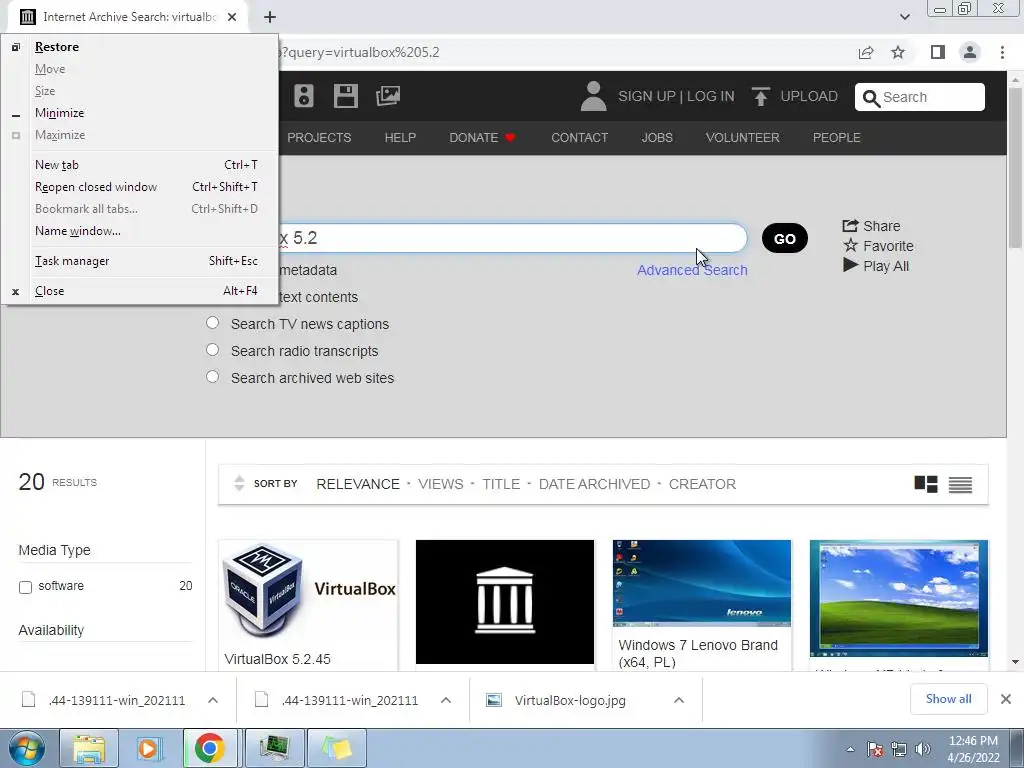Open the Chrome profile avatar

click(970, 52)
